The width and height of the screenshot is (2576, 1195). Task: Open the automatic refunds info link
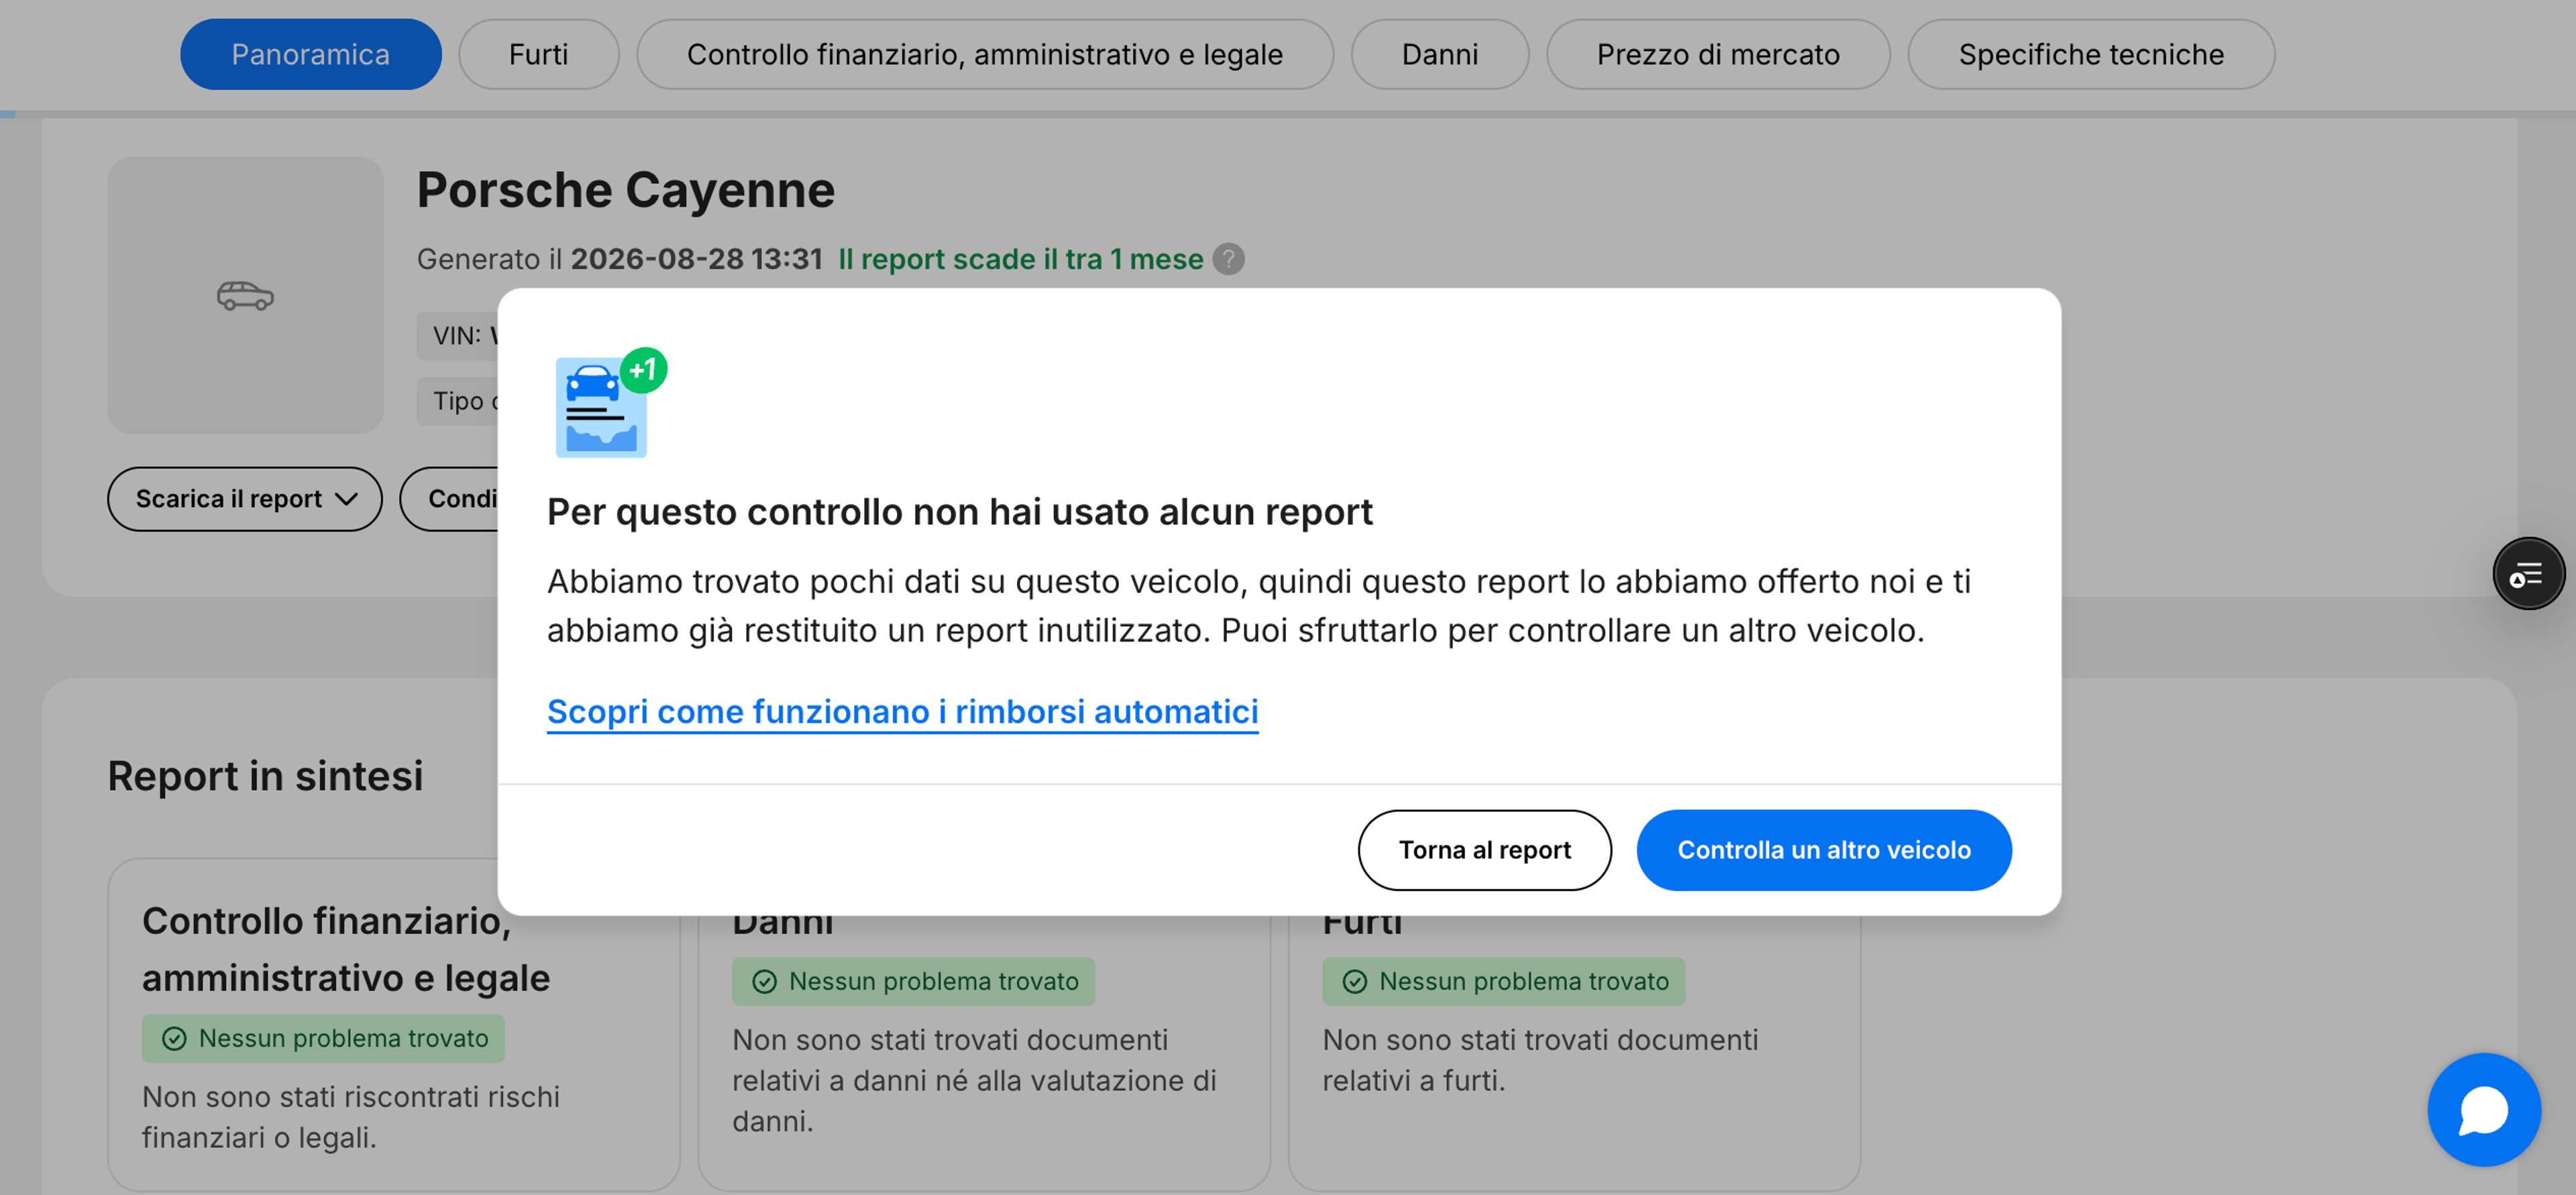tap(902, 712)
